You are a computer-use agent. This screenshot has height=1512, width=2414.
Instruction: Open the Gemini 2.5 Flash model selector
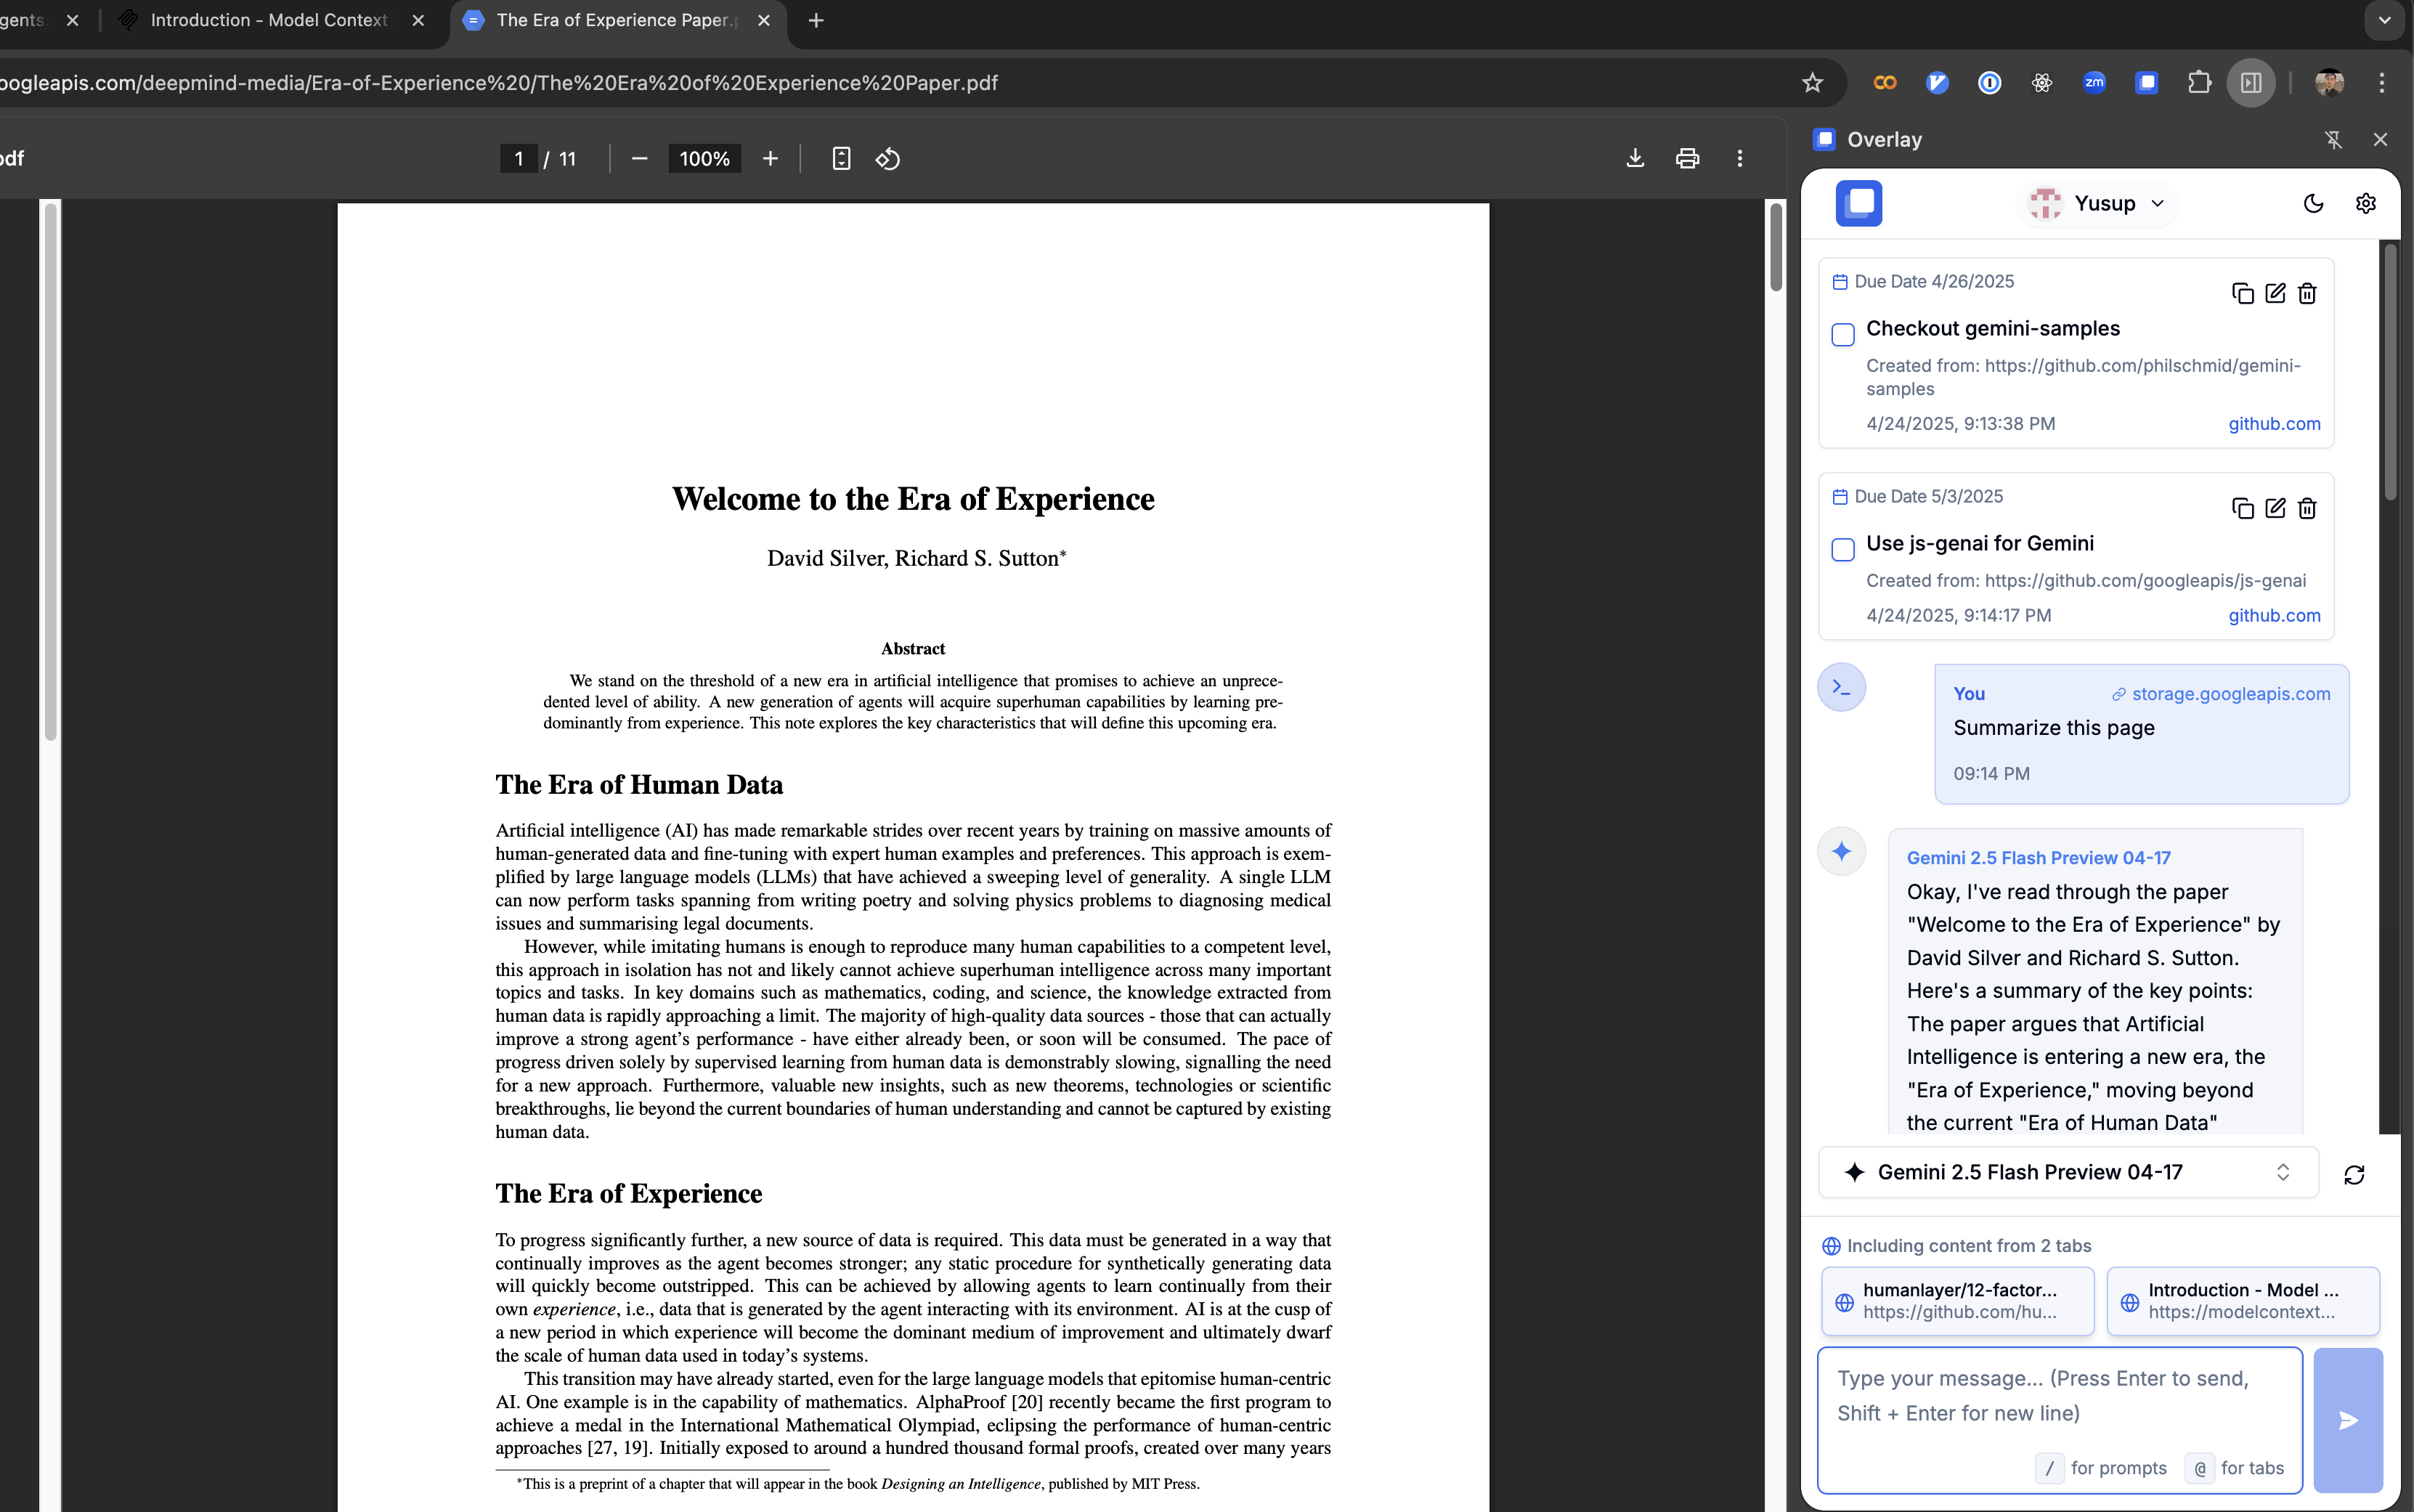tap(2067, 1172)
